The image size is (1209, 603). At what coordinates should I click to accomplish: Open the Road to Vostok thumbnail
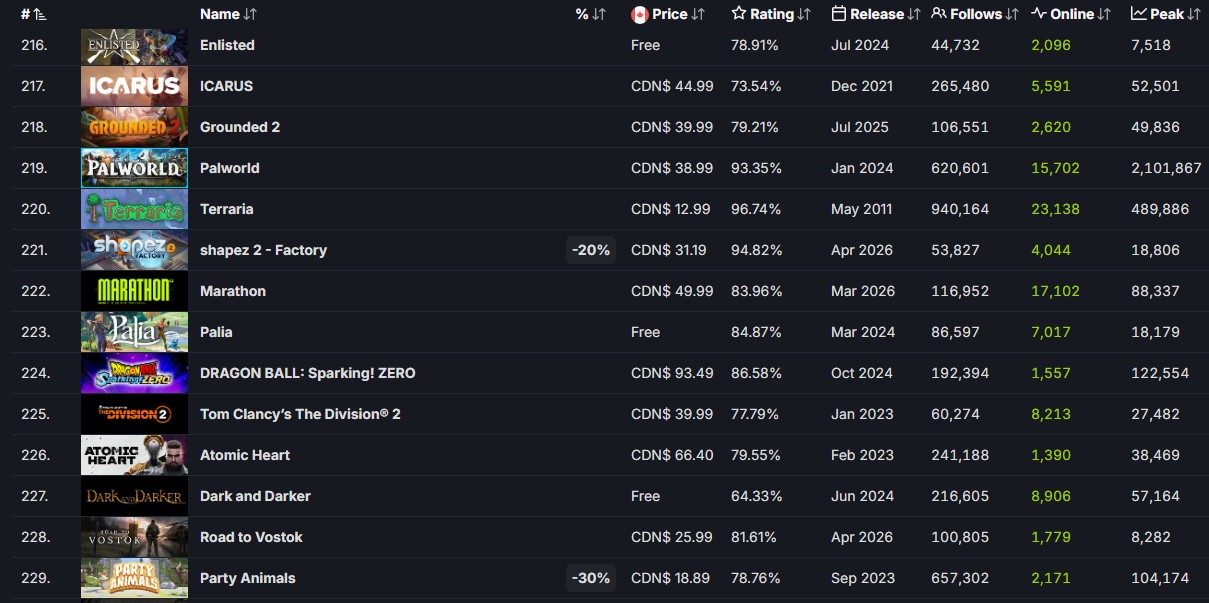click(x=134, y=537)
